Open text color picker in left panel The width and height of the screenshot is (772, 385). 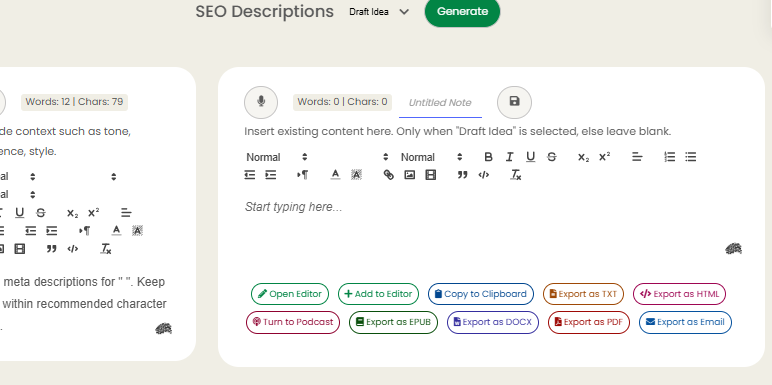click(x=116, y=230)
